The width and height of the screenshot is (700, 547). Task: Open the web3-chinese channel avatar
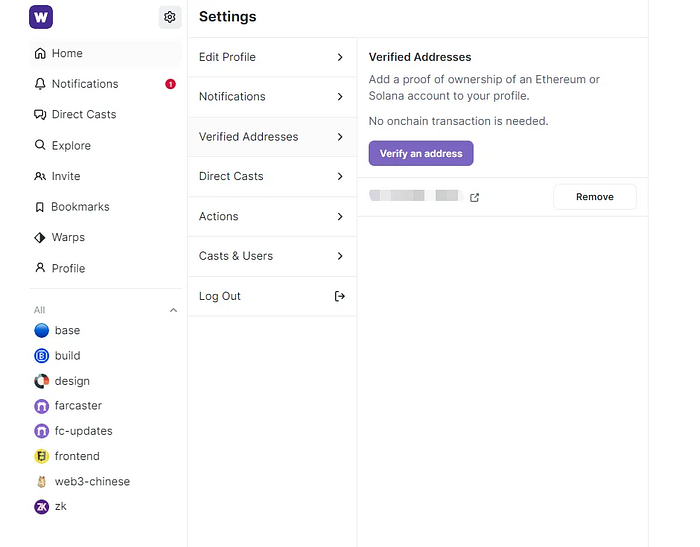(42, 481)
